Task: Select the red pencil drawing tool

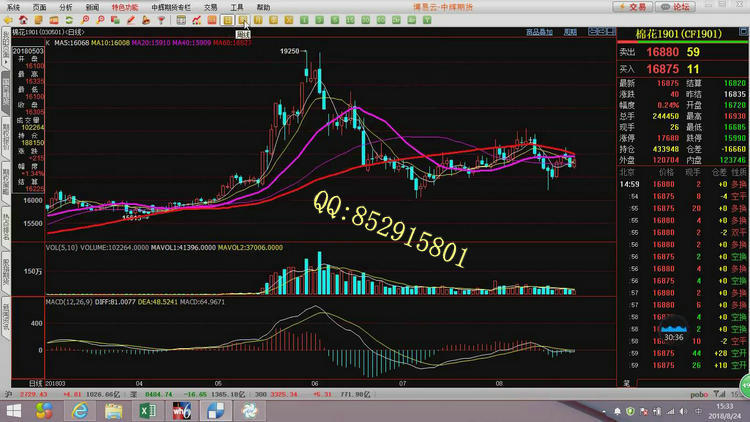Action: click(x=132, y=19)
